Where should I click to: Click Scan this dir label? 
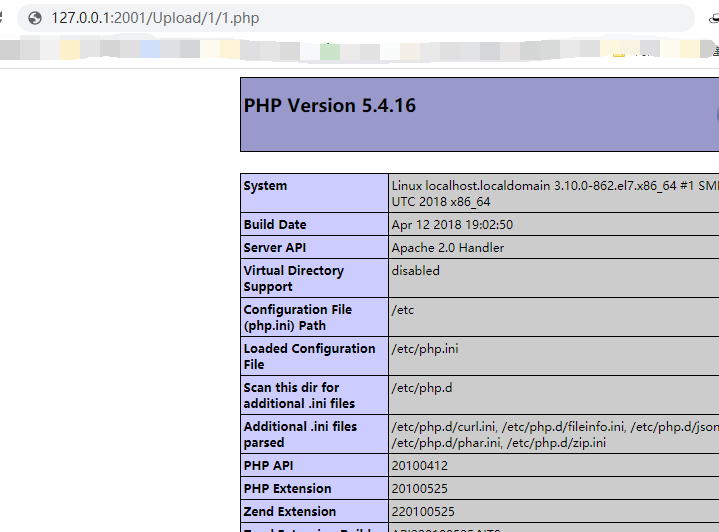(299, 395)
